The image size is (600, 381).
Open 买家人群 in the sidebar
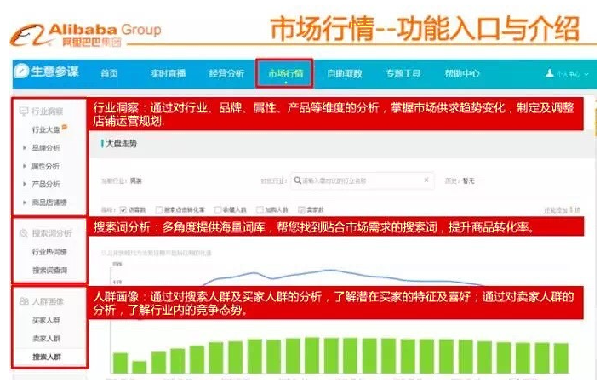pos(46,320)
